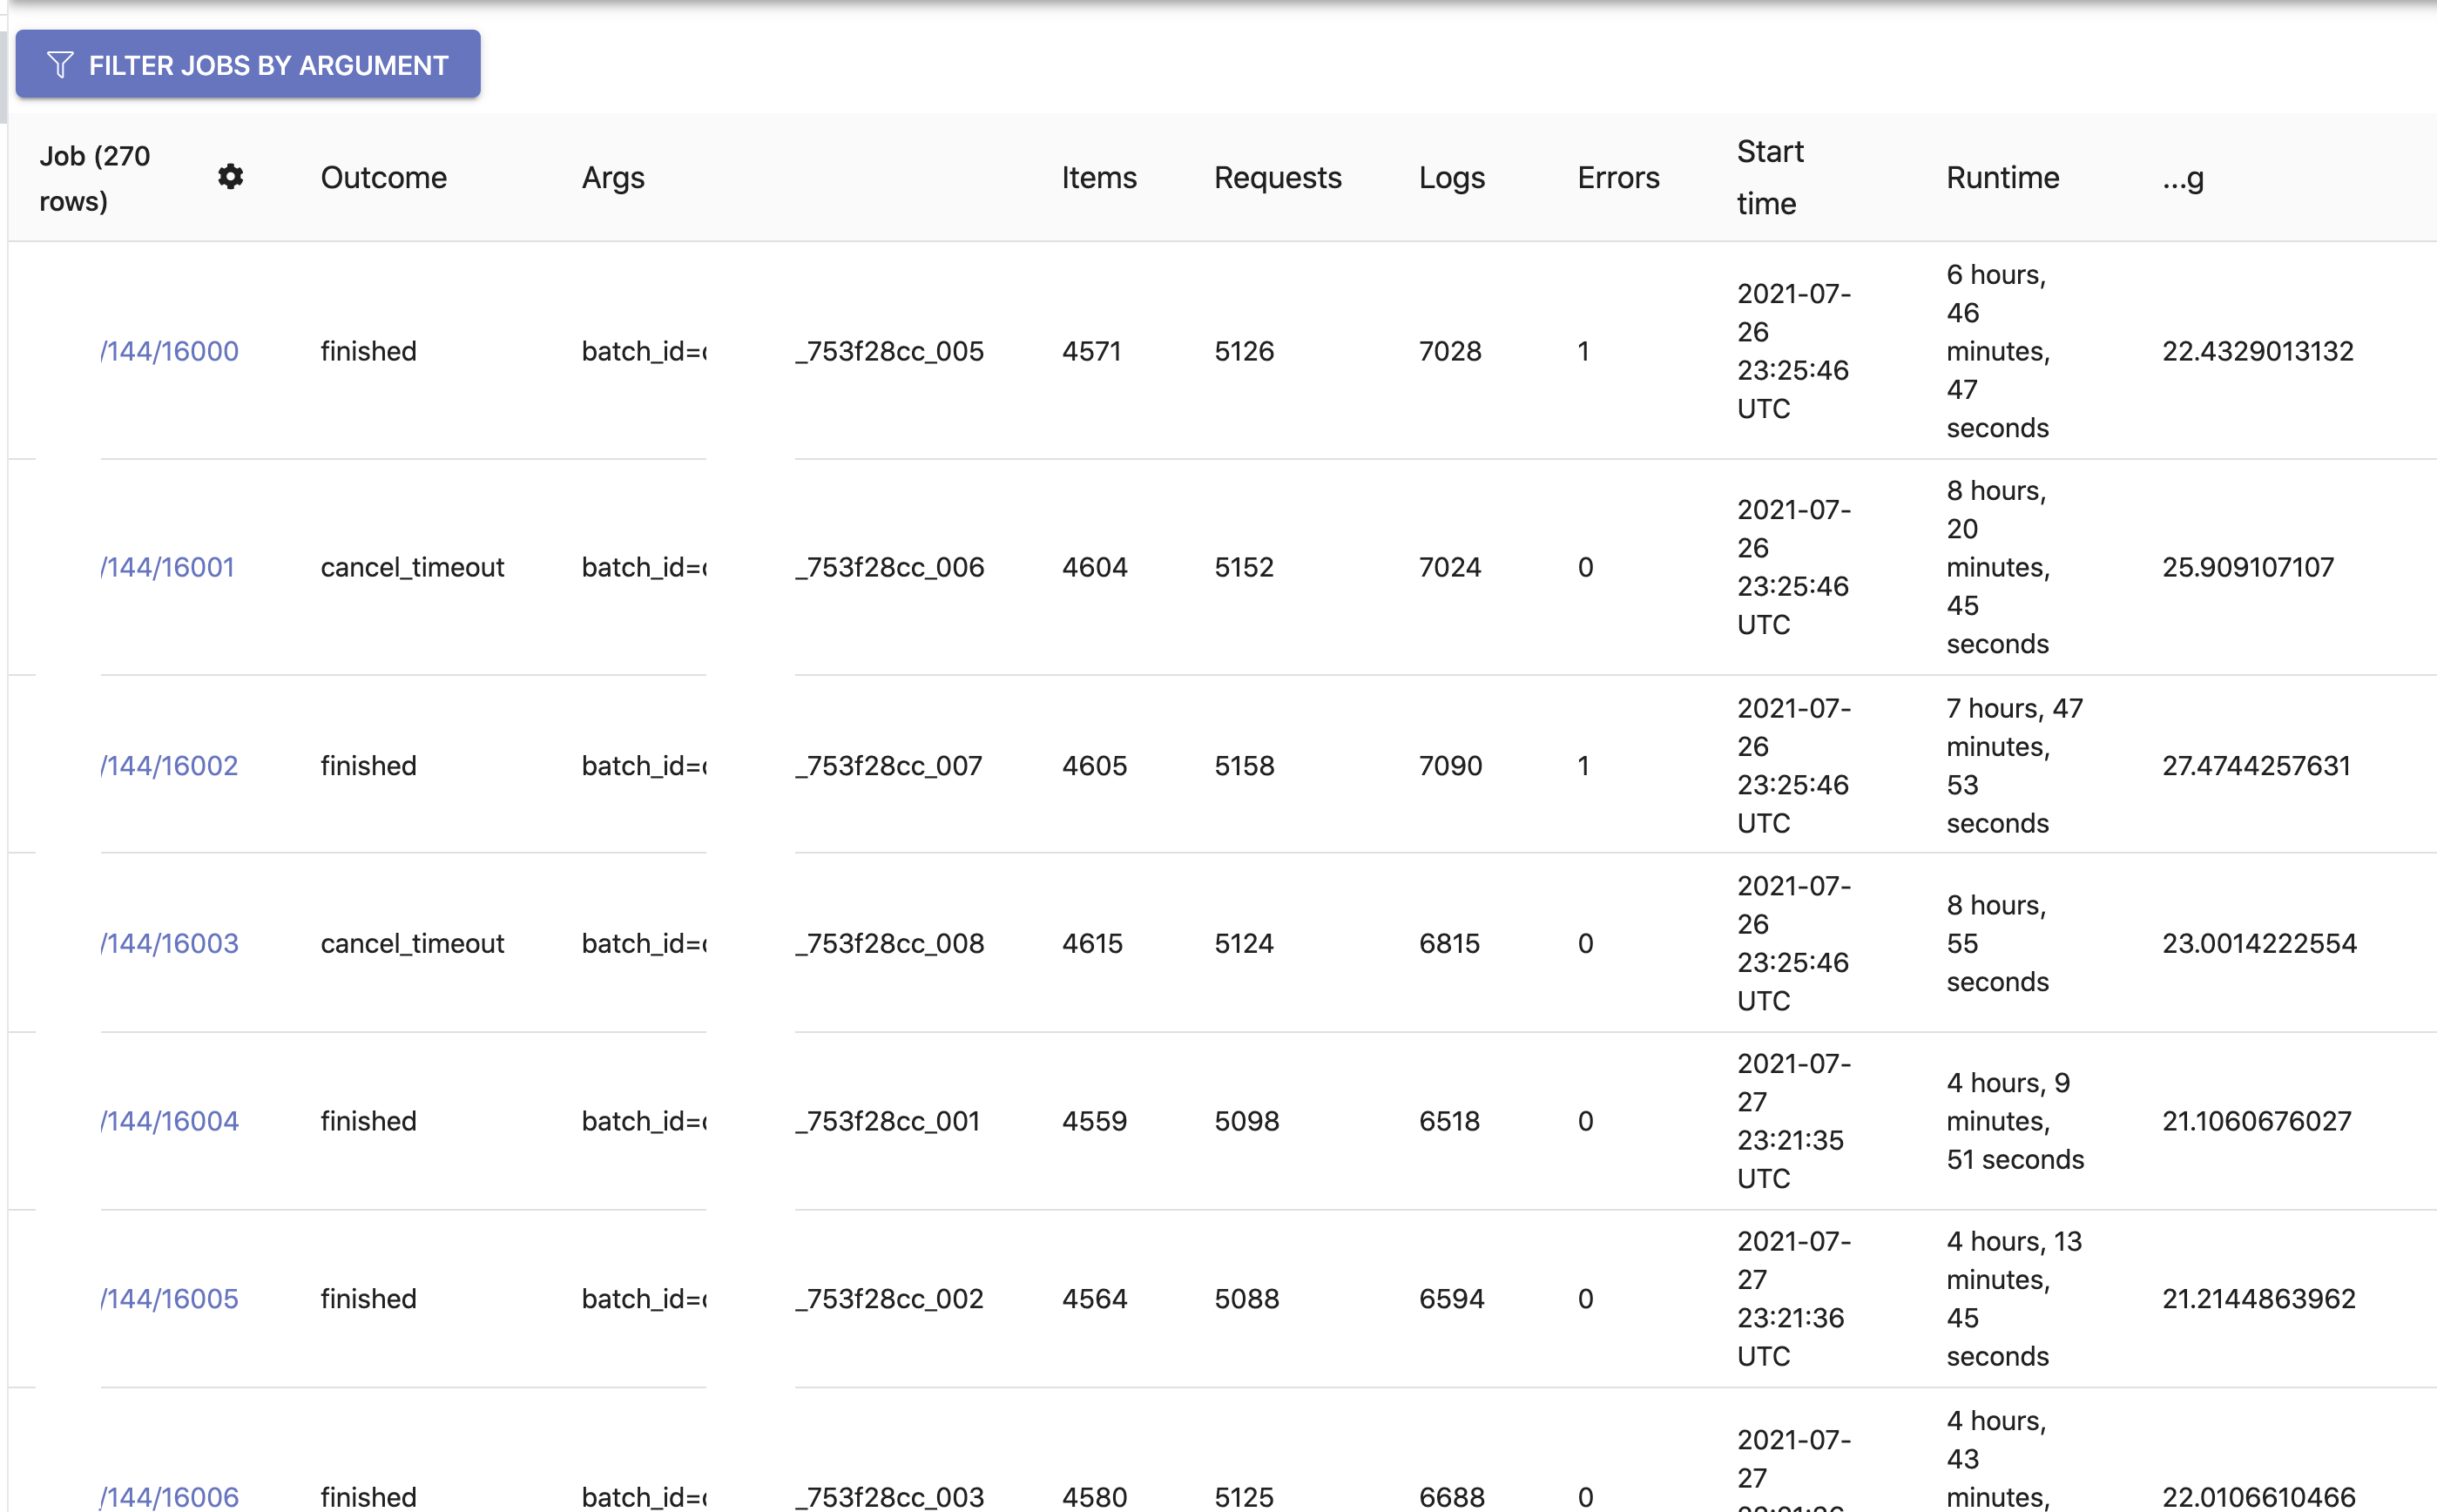Screen dimensions: 2437x1512
Task: Open job link 144/16003
Action: point(171,943)
